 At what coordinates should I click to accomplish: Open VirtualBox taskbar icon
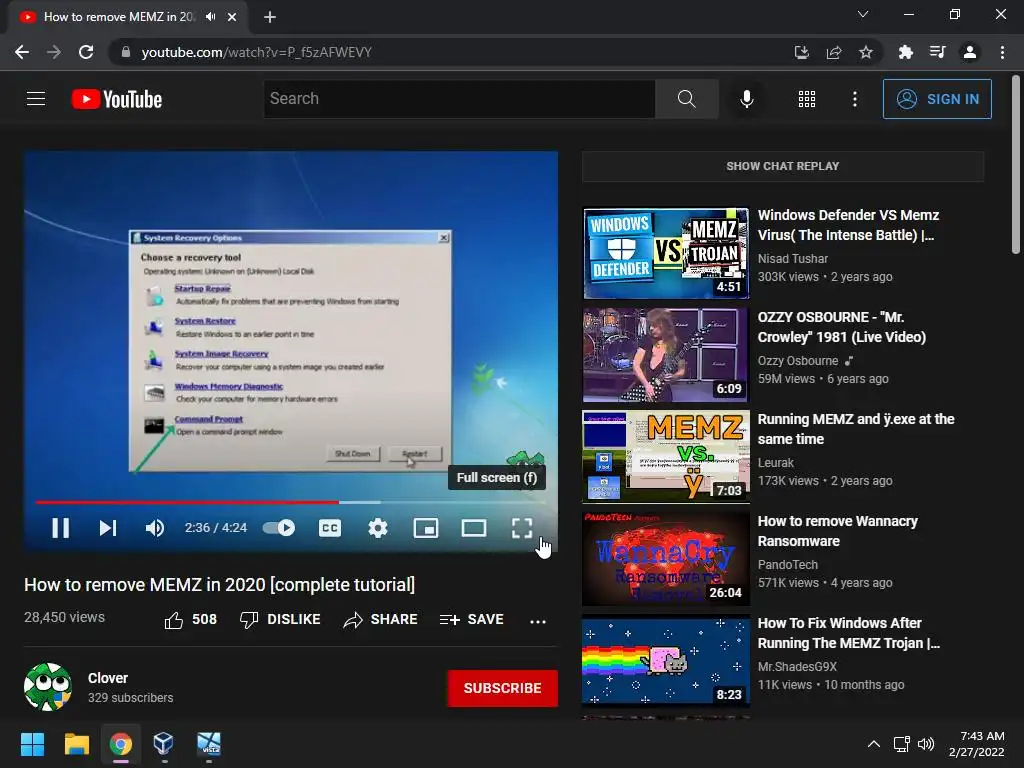pyautogui.click(x=163, y=744)
